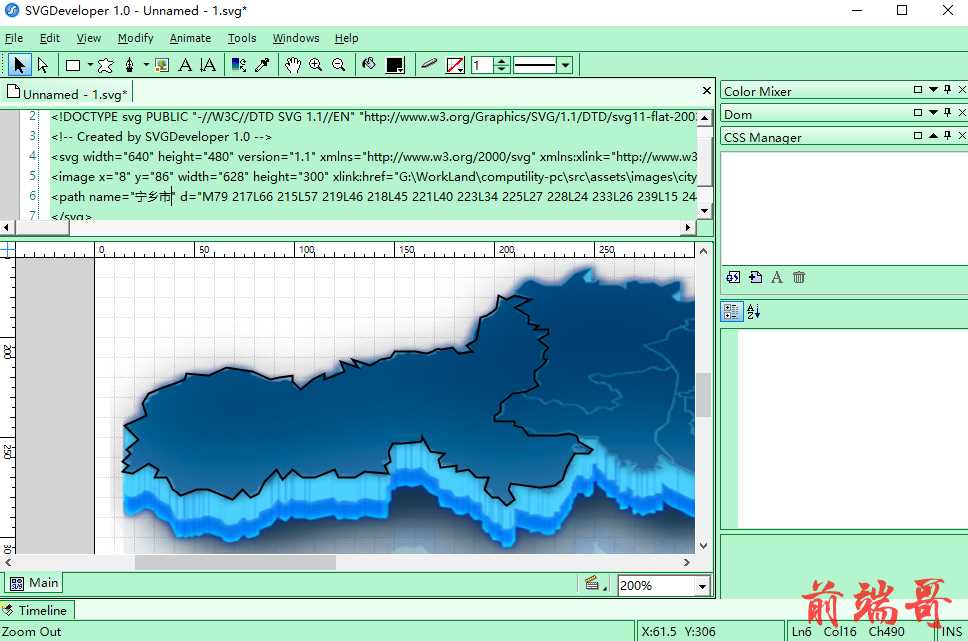Click the zoom out magnifier

coord(338,65)
